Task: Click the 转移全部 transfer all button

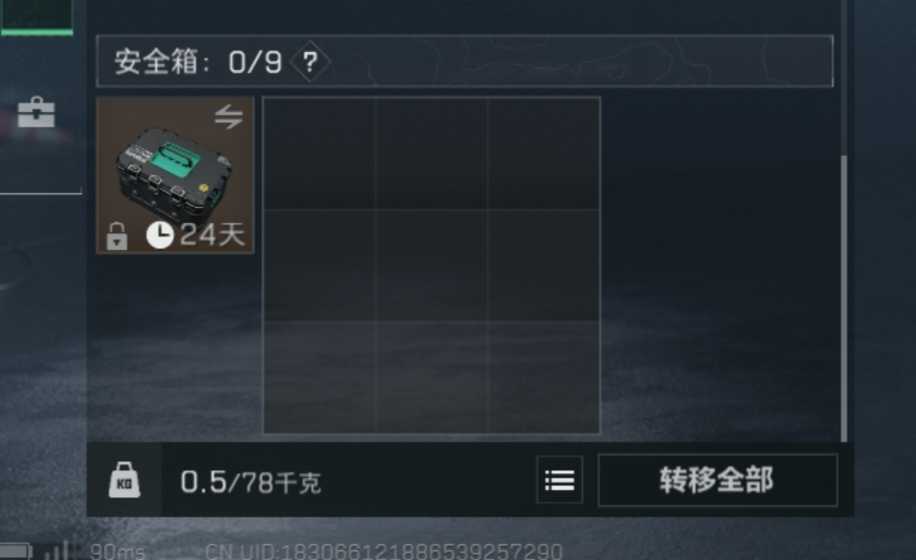Action: [718, 480]
